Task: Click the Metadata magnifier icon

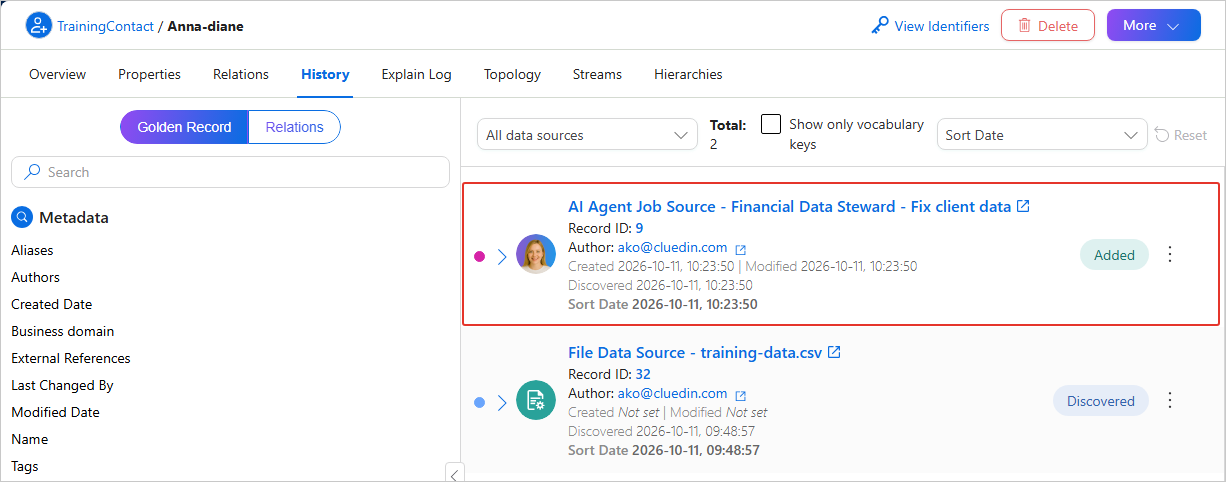Action: coord(22,217)
